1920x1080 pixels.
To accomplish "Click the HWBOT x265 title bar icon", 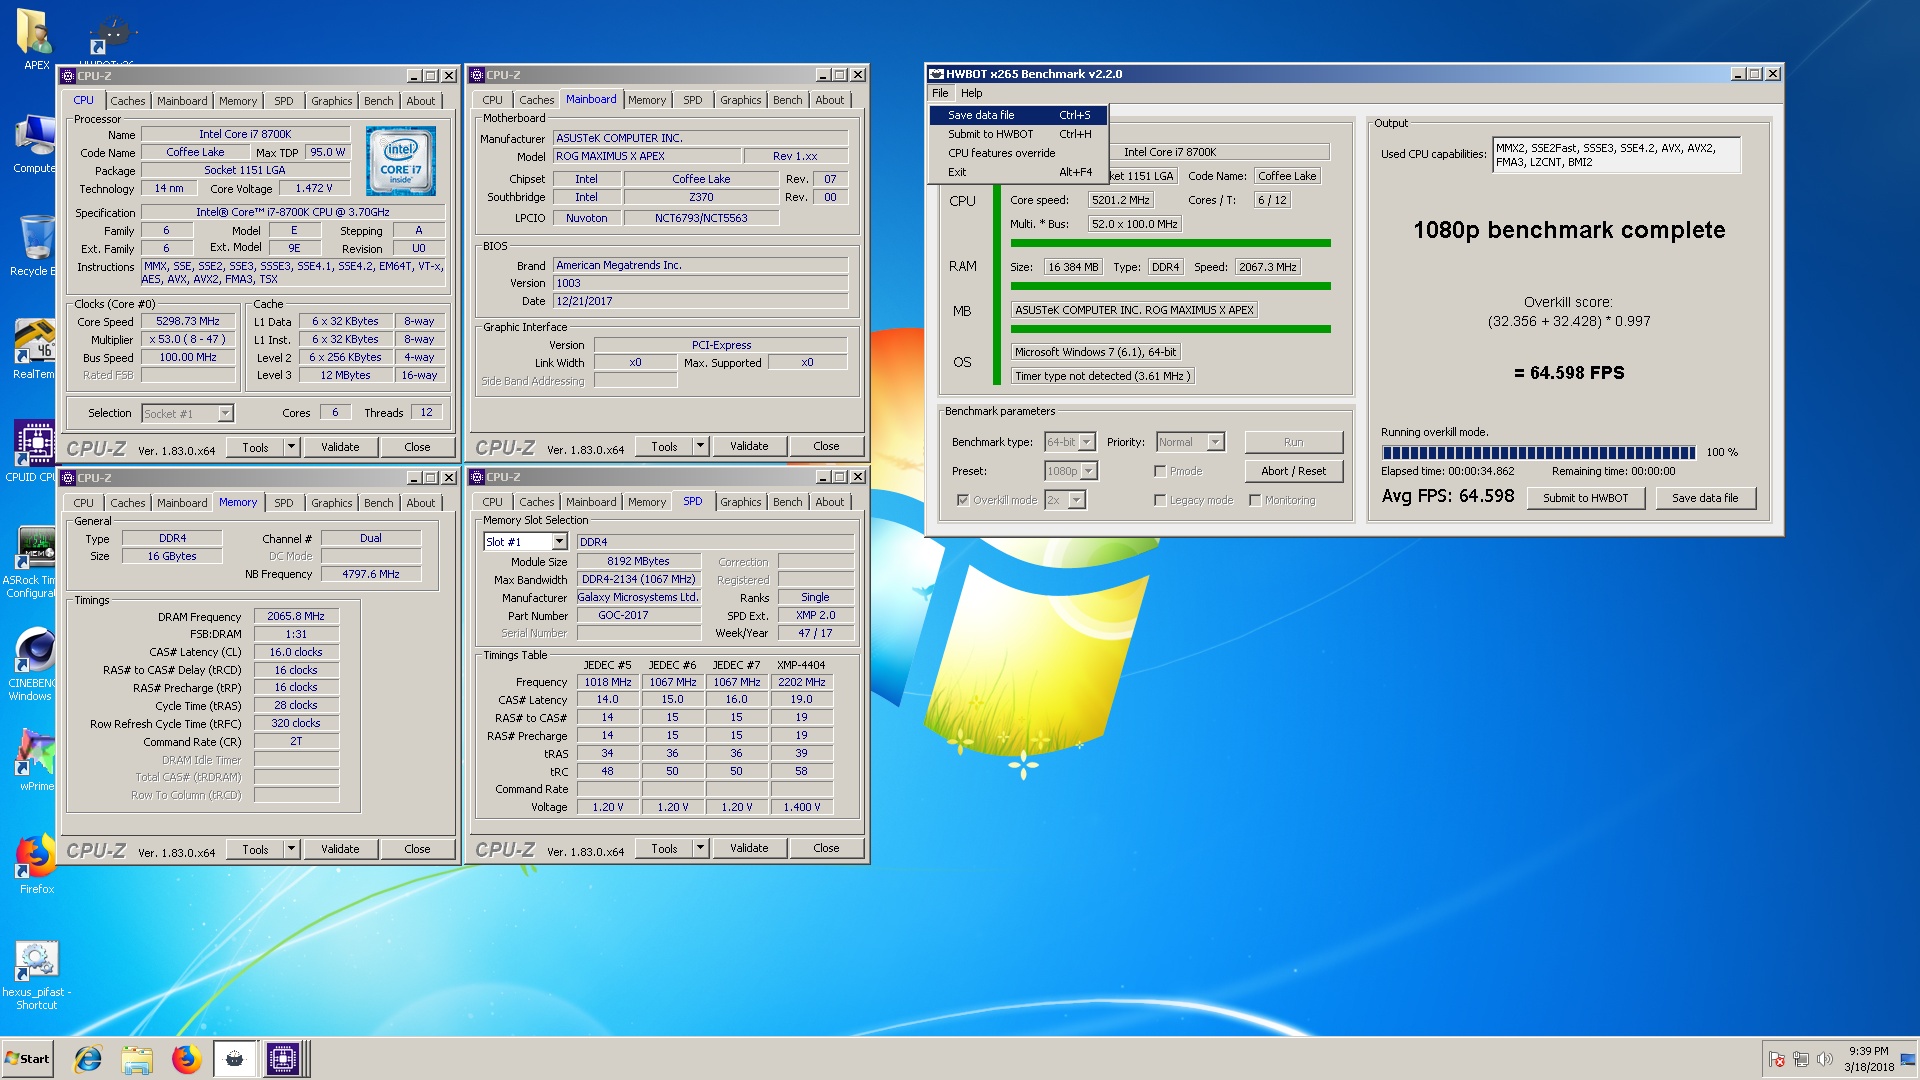I will tap(937, 74).
